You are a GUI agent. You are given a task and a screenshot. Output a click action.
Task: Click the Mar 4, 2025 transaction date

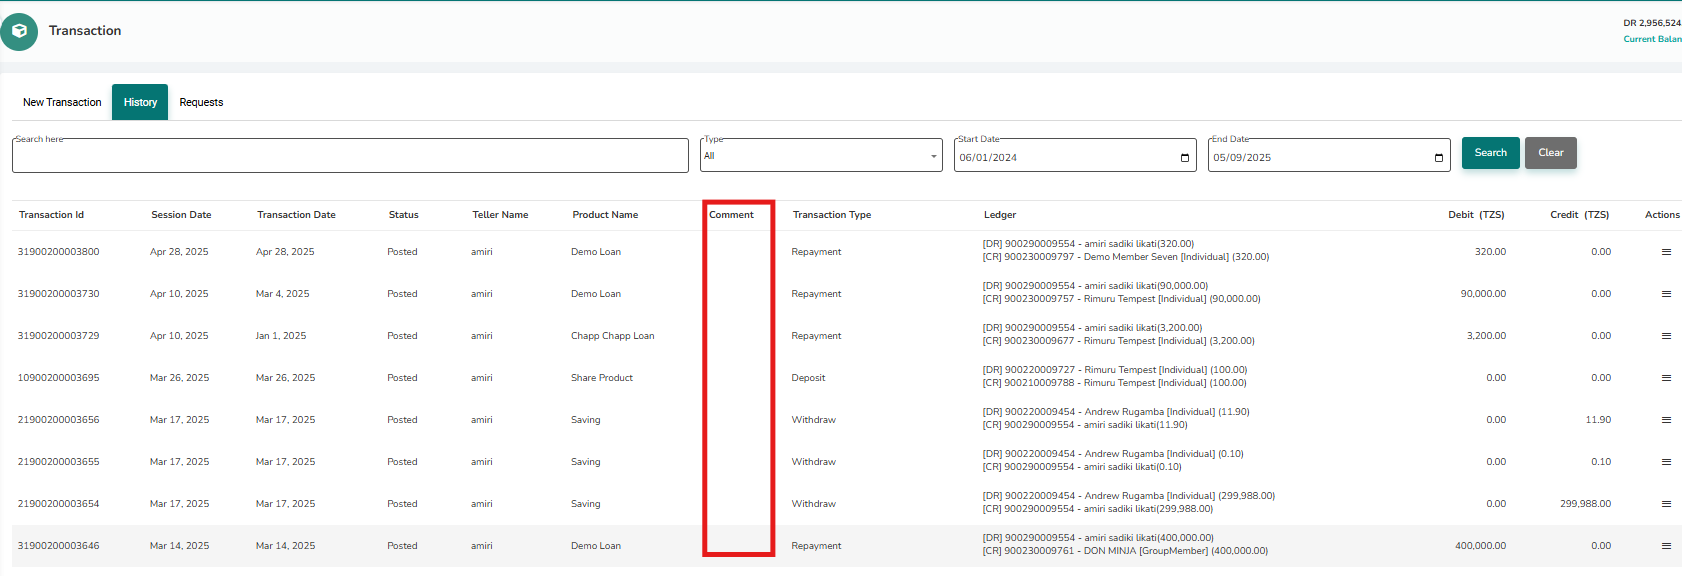point(283,294)
